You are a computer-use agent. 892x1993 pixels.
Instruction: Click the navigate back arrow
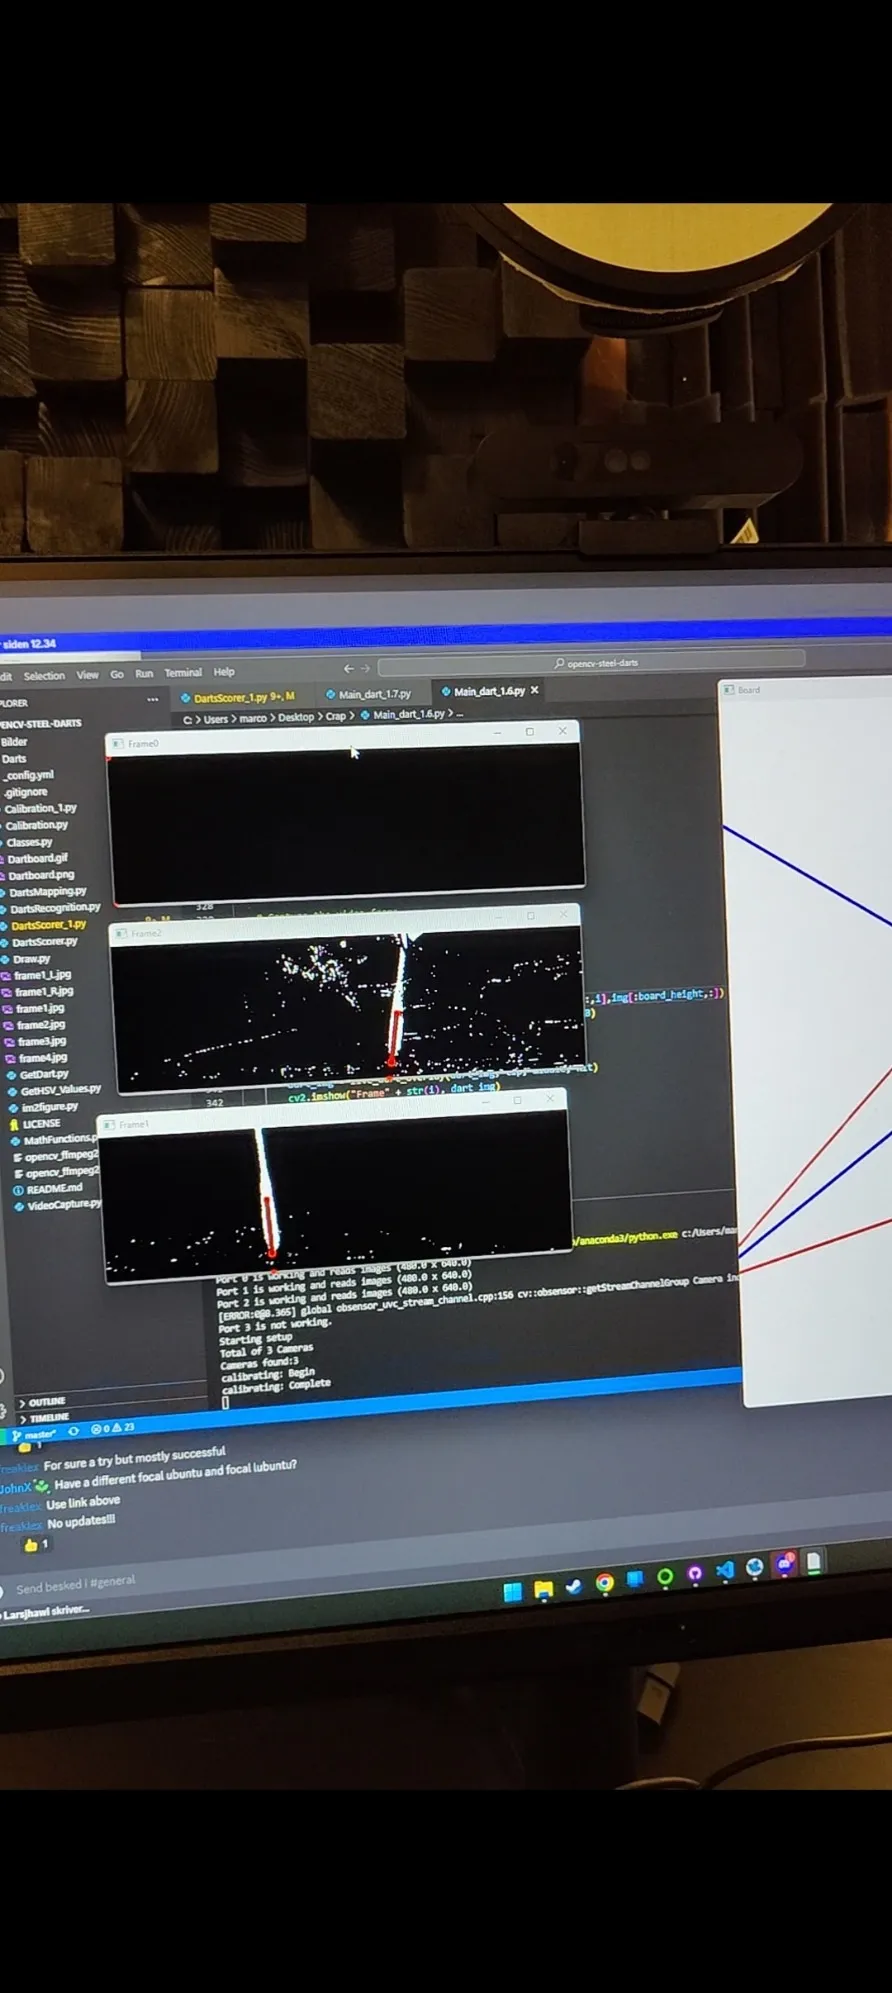pyautogui.click(x=348, y=668)
